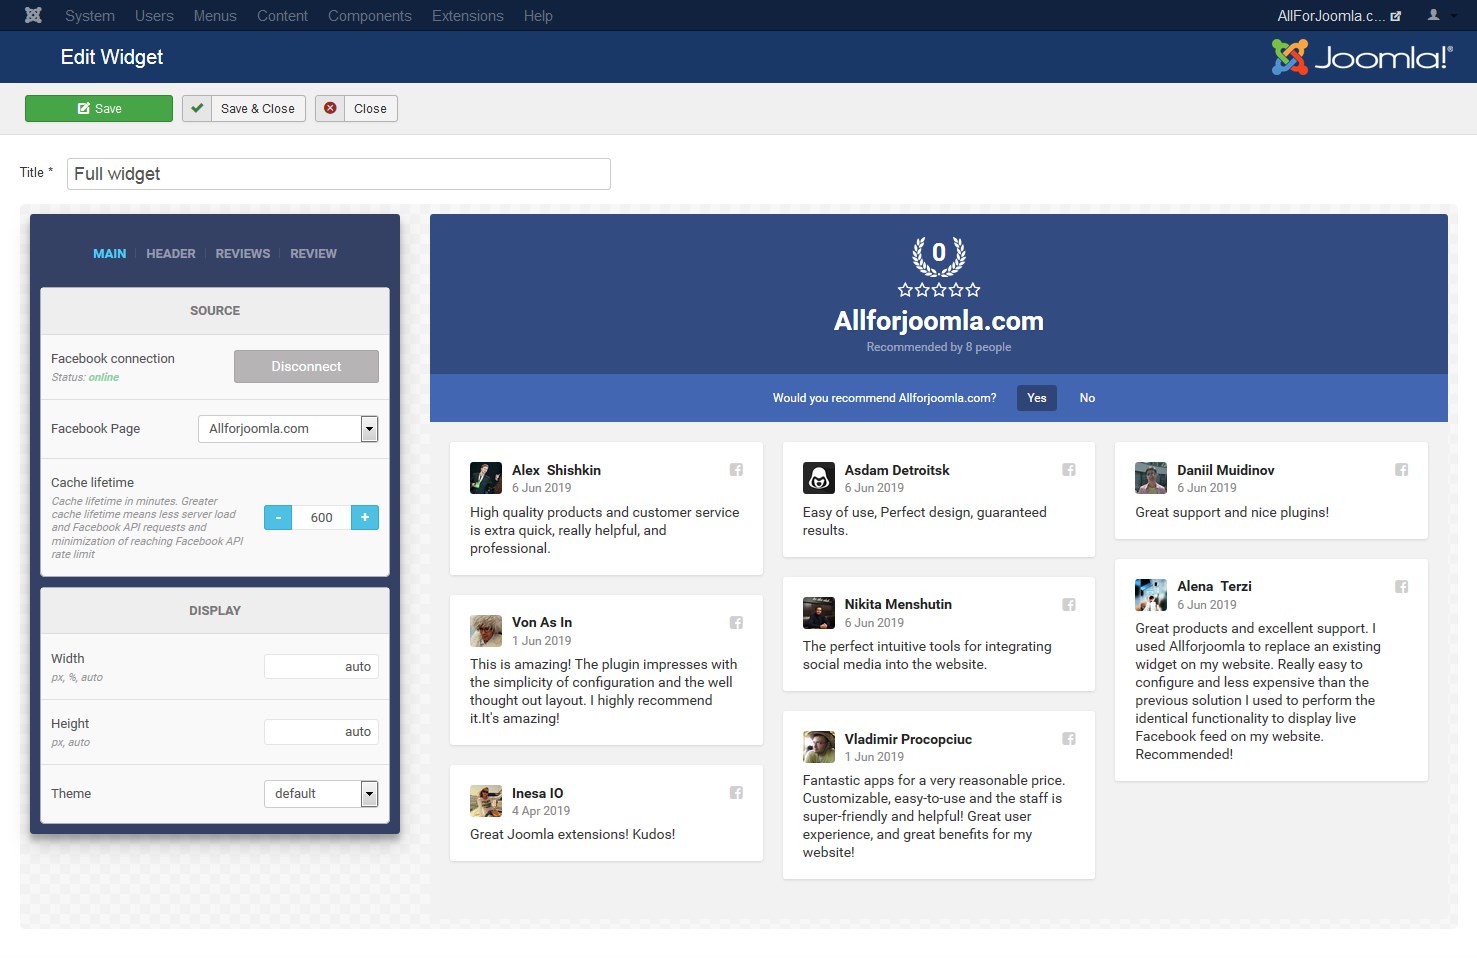
Task: Open the Extensions menu
Action: click(467, 16)
